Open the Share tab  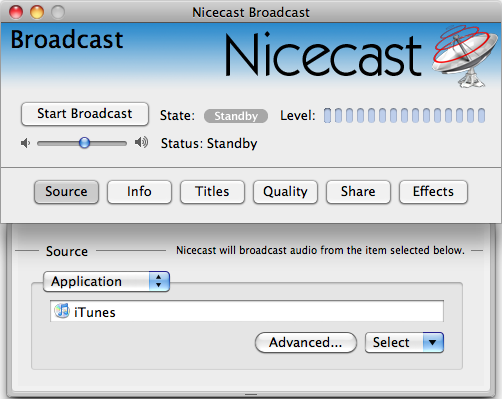point(358,192)
